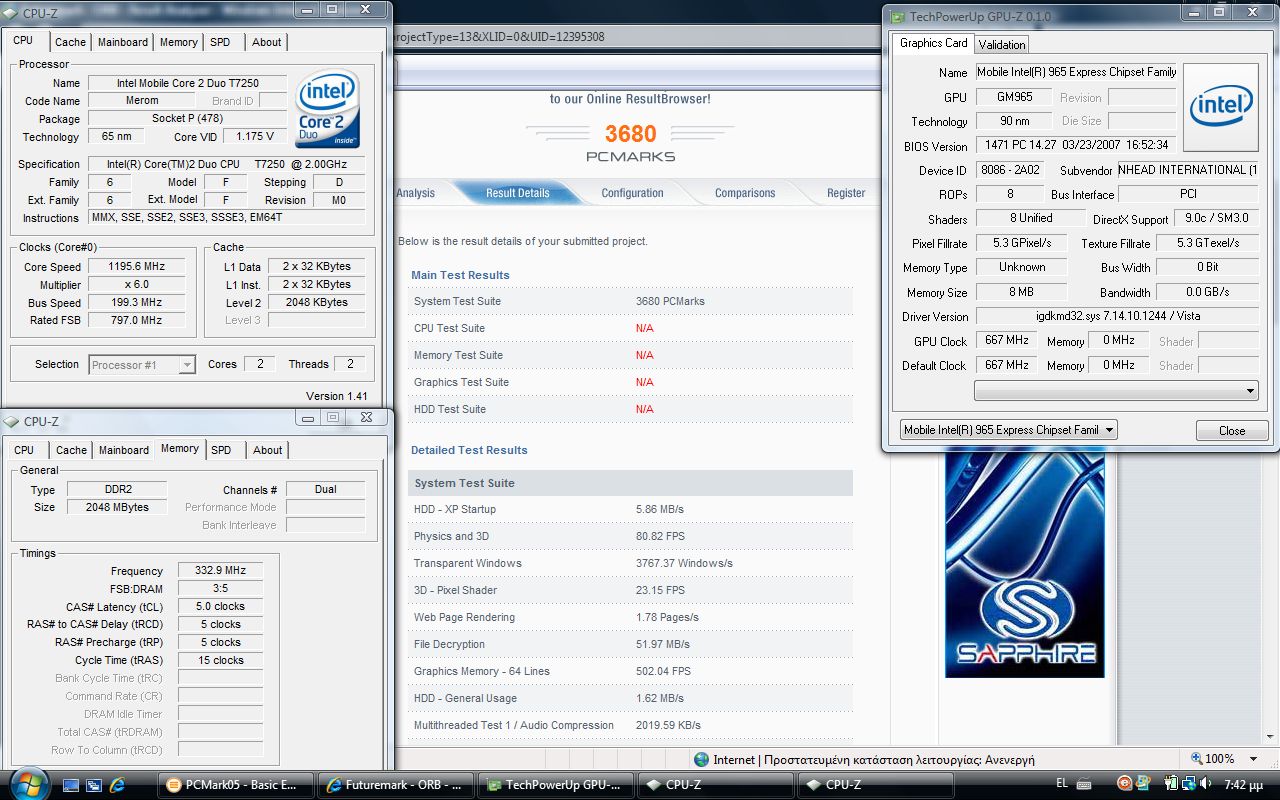The image size is (1280, 800).
Task: Click the Intel logo in GPU-Z
Action: click(1220, 107)
